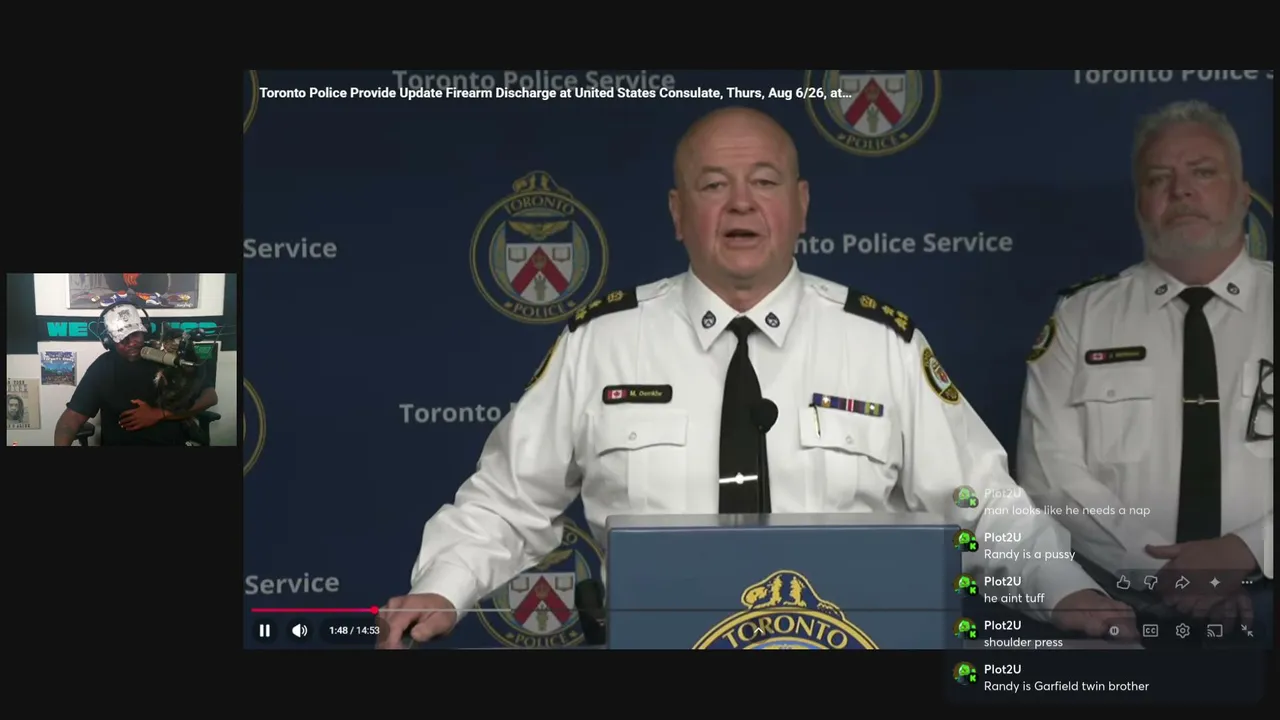Click Plot2U avatar beside 'he aint tuff'
The height and width of the screenshot is (720, 1280).
point(965,587)
